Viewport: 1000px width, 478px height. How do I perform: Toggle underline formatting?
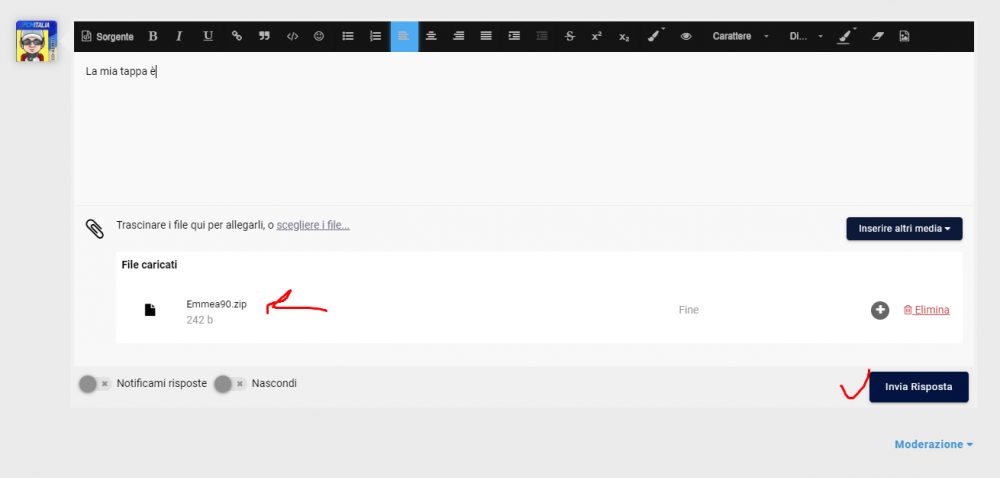[208, 37]
